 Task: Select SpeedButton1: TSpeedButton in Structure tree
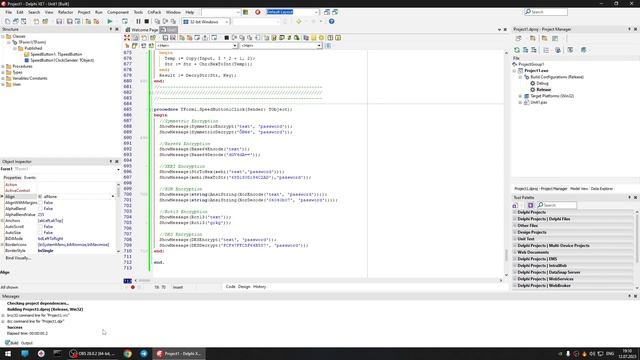coord(56,54)
